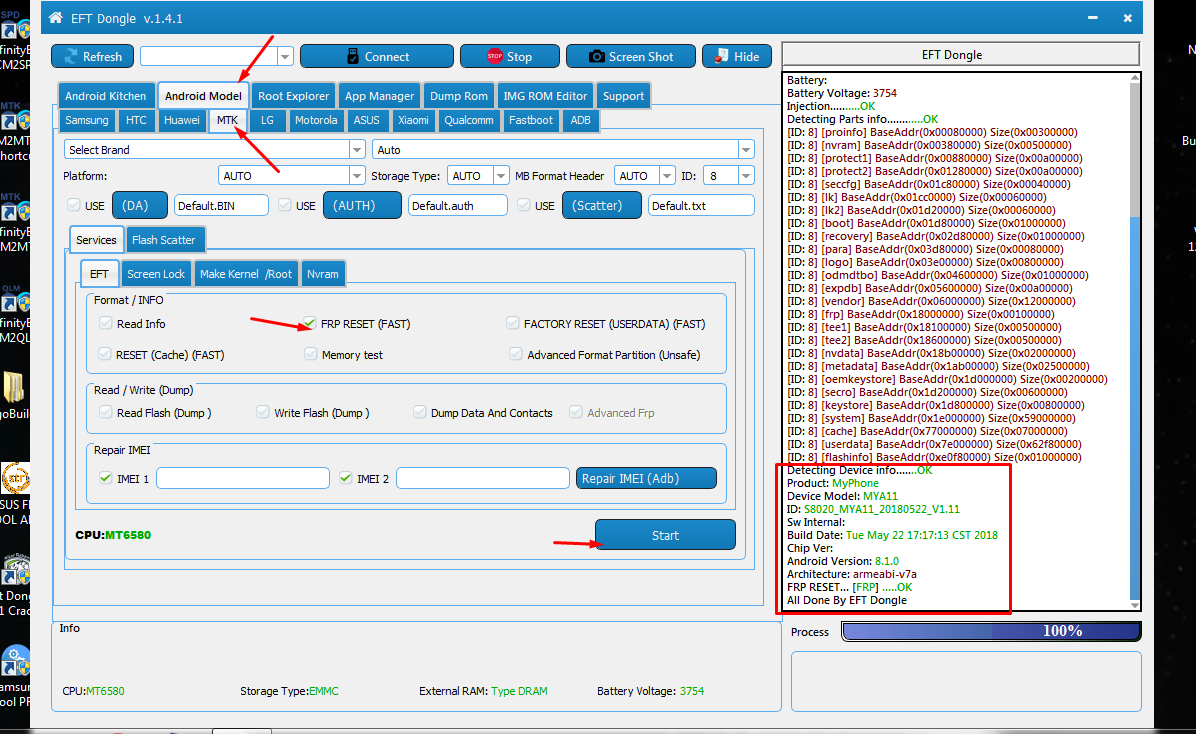Expand the Select Brand dropdown

point(356,150)
